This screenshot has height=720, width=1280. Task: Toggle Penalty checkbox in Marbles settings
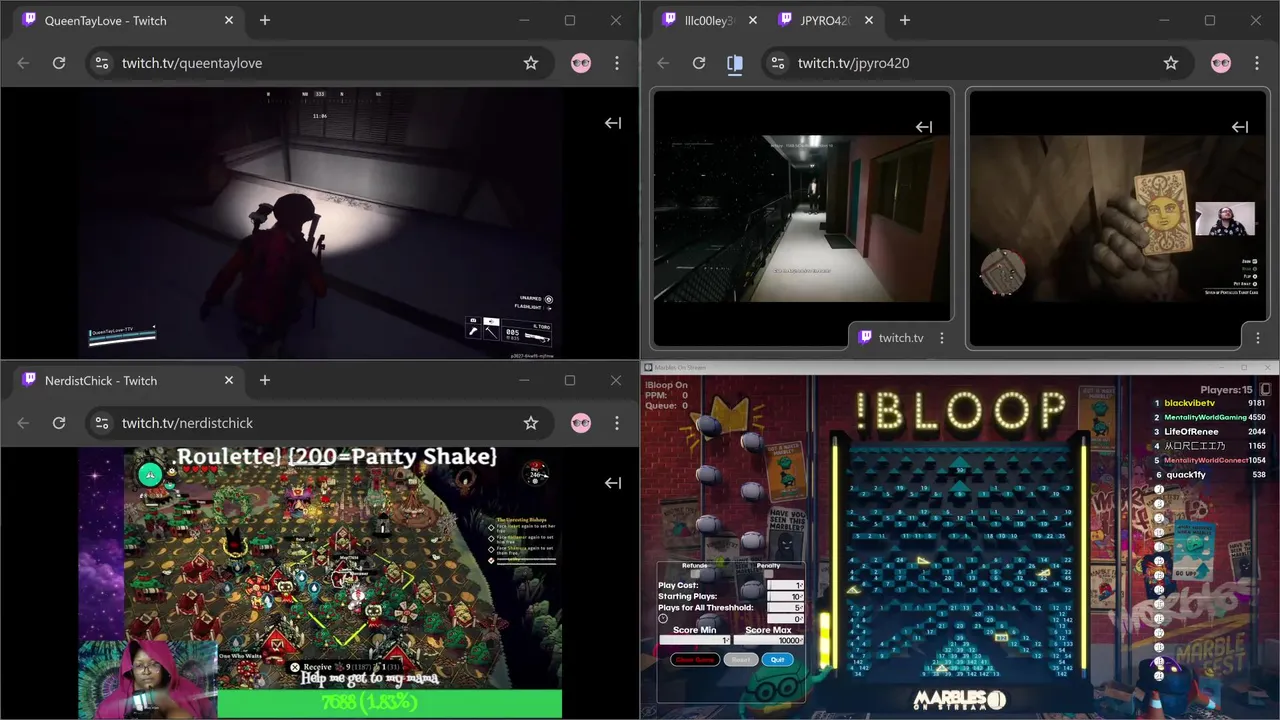(768, 574)
